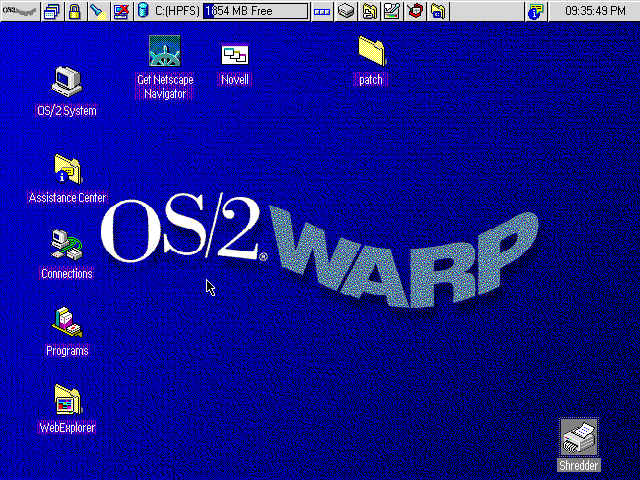Open the window list icon in WarpCenter
640x480 pixels.
52,11
